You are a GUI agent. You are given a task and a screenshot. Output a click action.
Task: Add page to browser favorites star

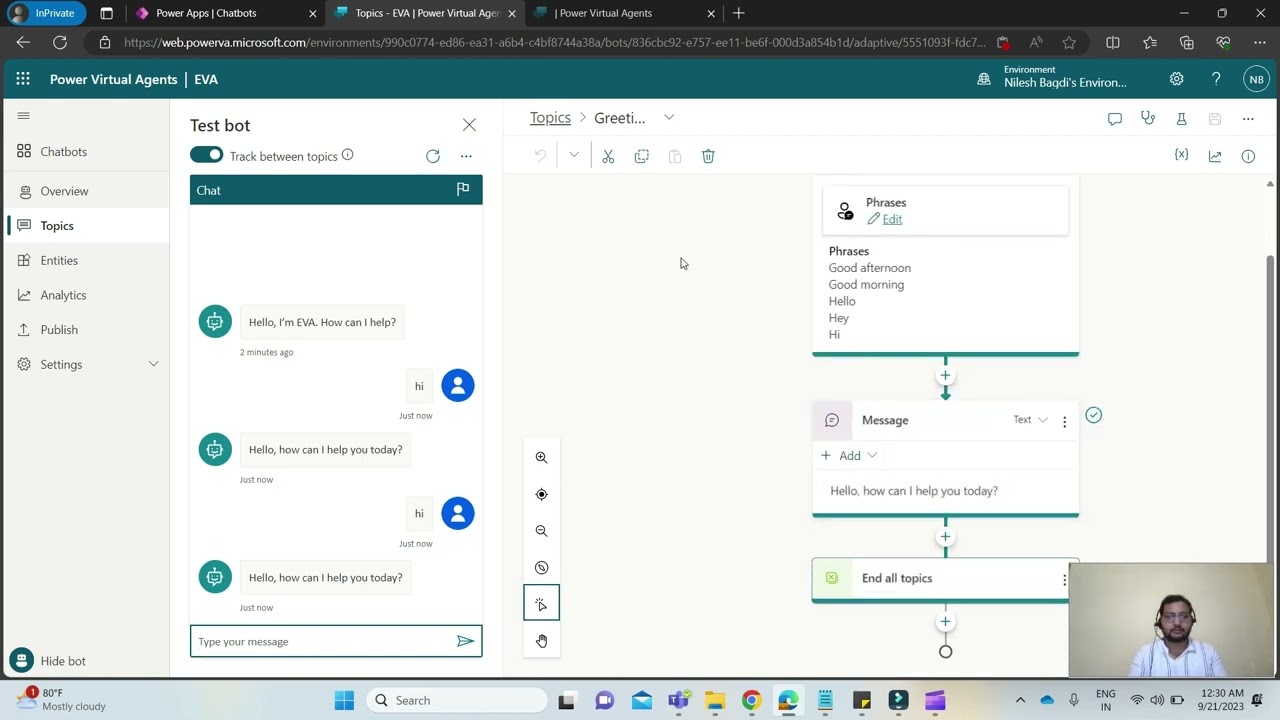point(1069,42)
